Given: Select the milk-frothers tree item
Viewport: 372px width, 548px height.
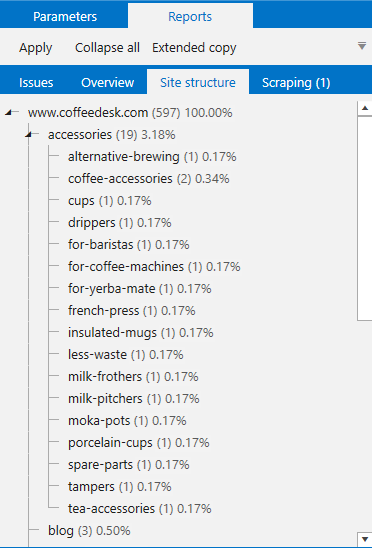Looking at the screenshot, I should 133,376.
